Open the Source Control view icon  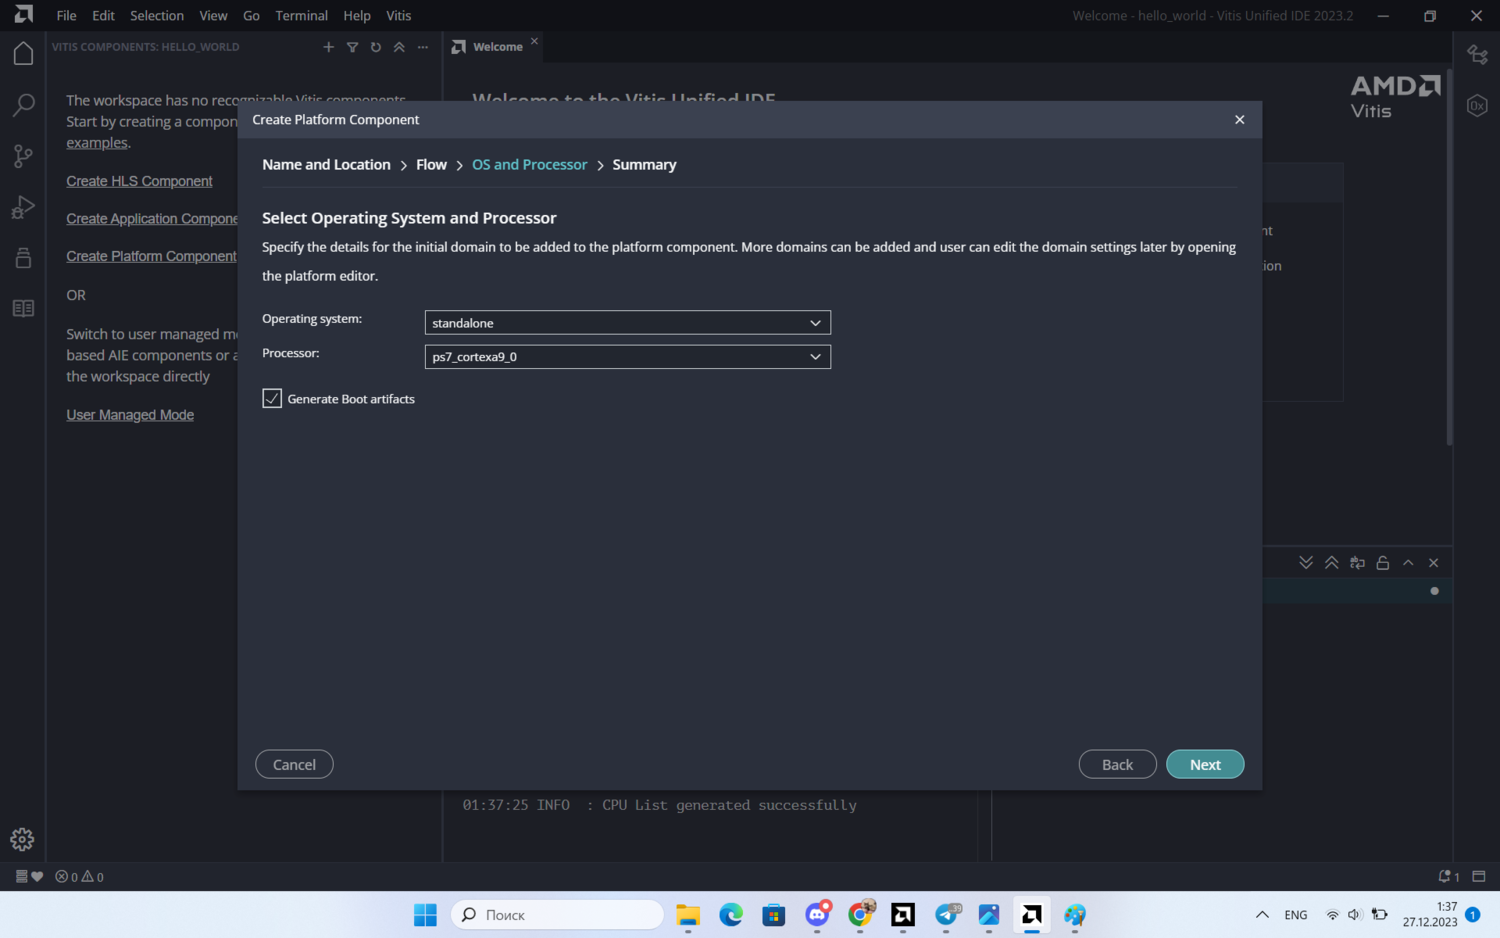(23, 156)
